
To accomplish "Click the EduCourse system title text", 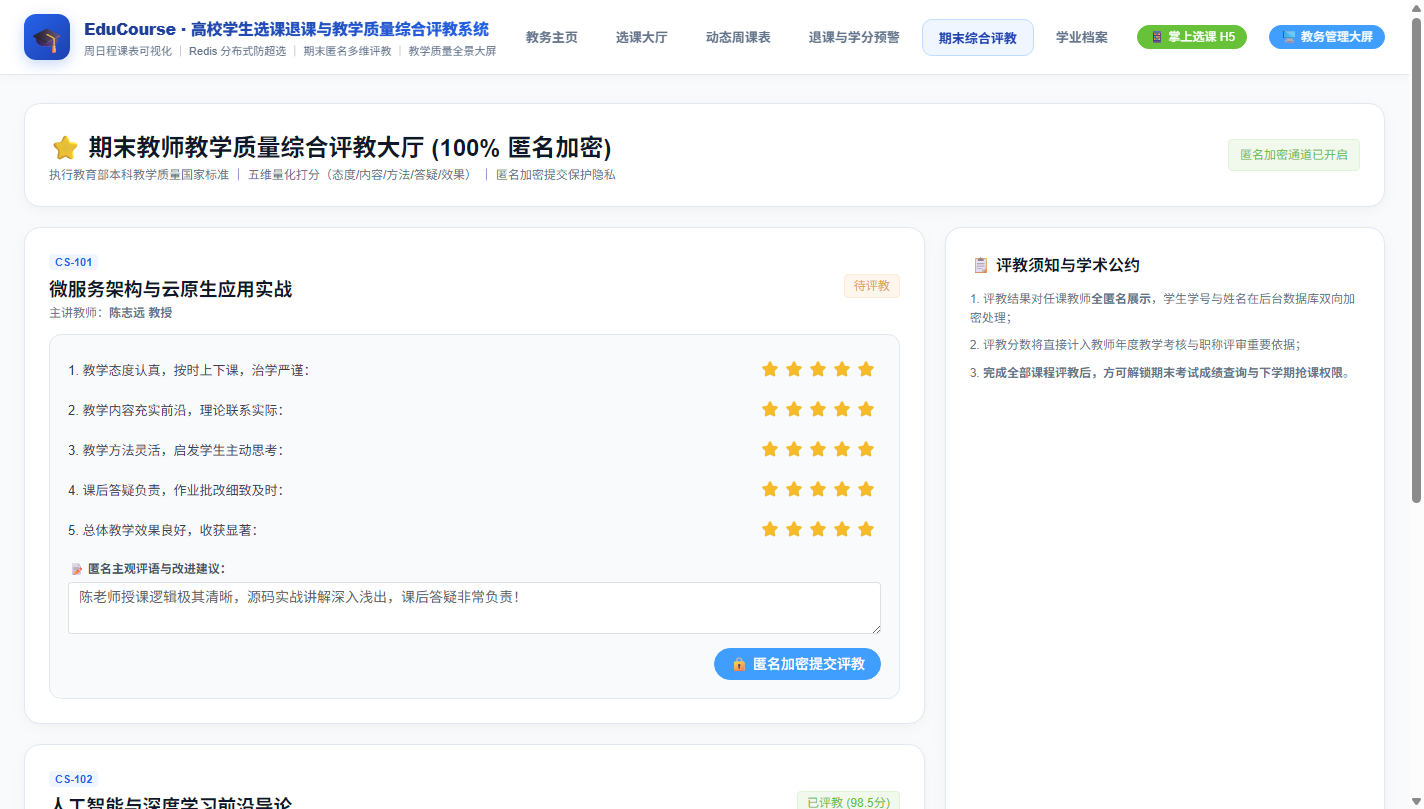I will pyautogui.click(x=287, y=29).
